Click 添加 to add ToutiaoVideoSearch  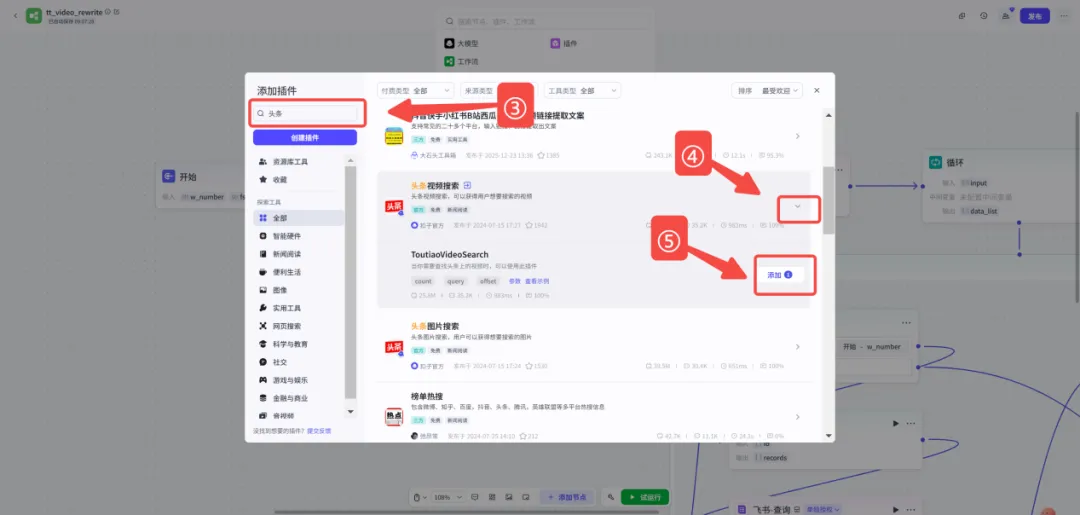(780, 275)
